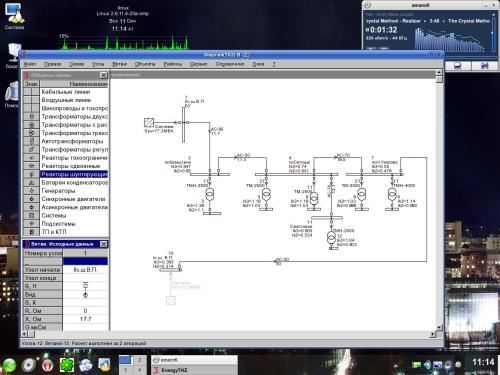Pick the Батареи конденсаторов icon
This screenshot has width=500, height=375.
point(32,182)
